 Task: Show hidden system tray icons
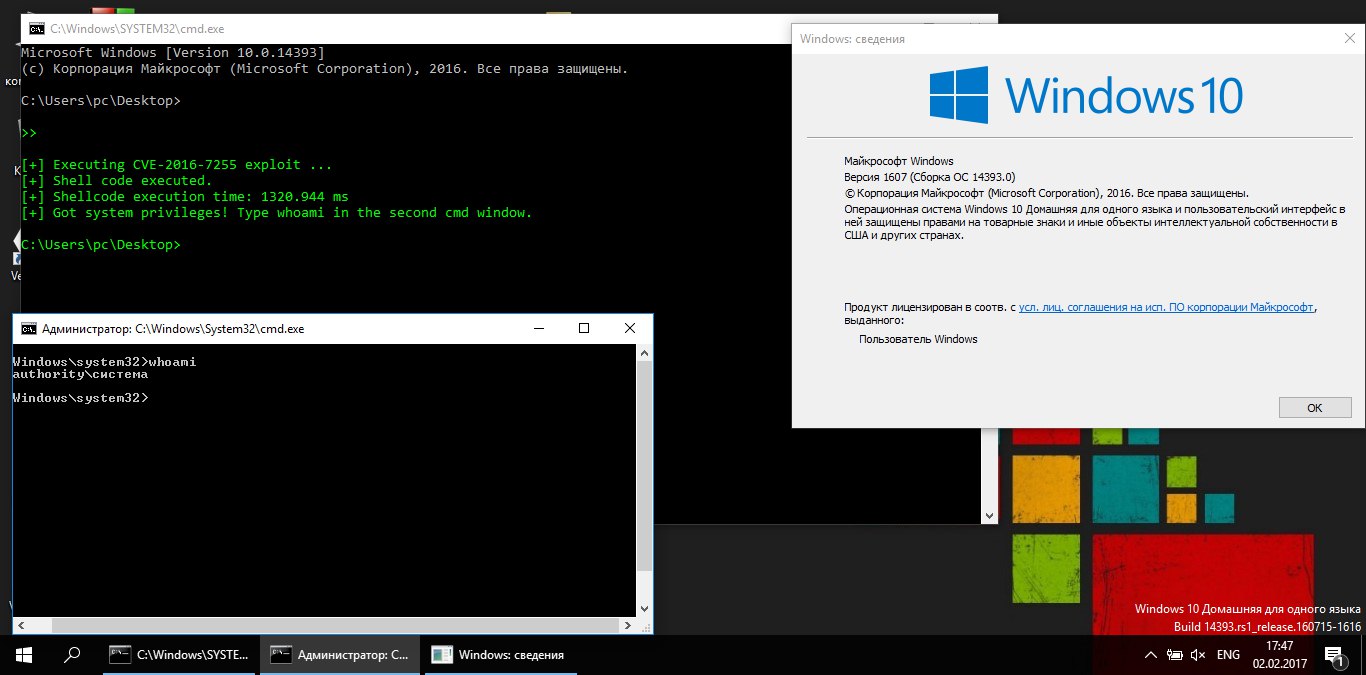click(x=1149, y=655)
